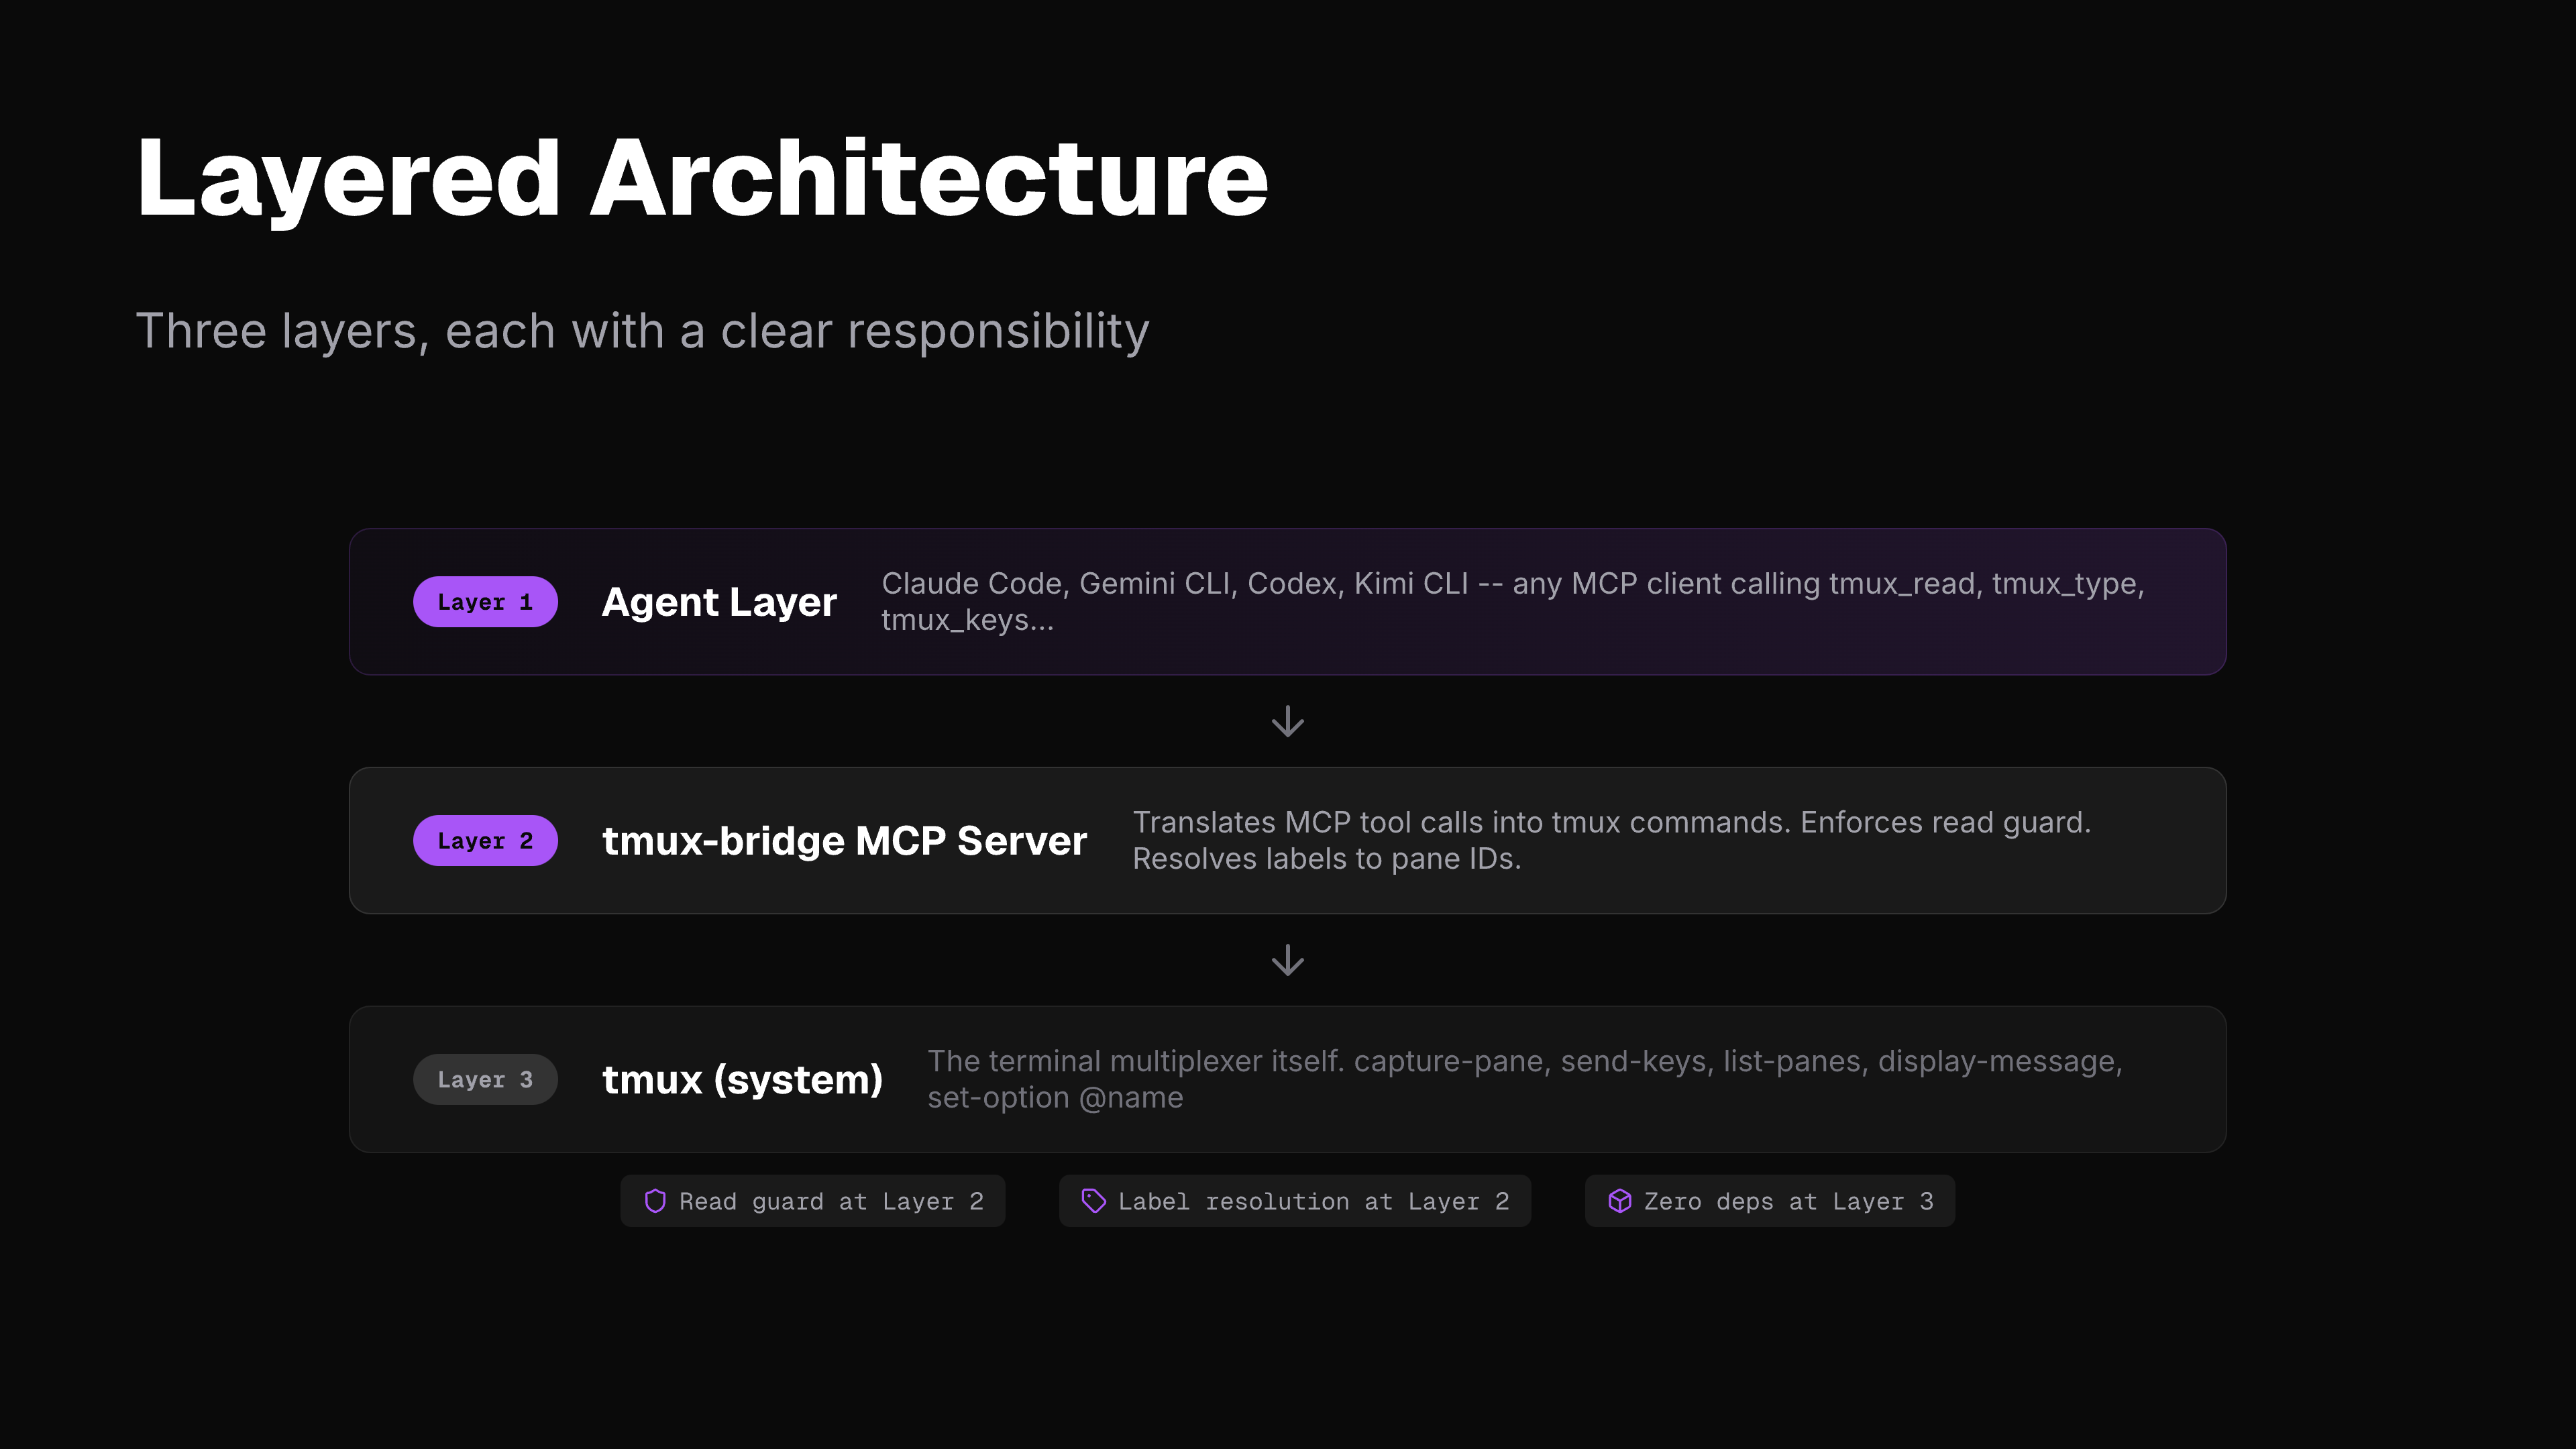Click the tag icon beside Label resolution

(x=1093, y=1201)
